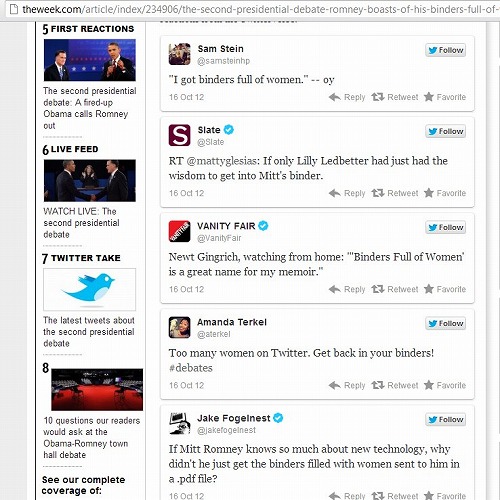The image size is (500, 500).
Task: Retweet Sam Stein's binders tweet
Action: [x=395, y=97]
